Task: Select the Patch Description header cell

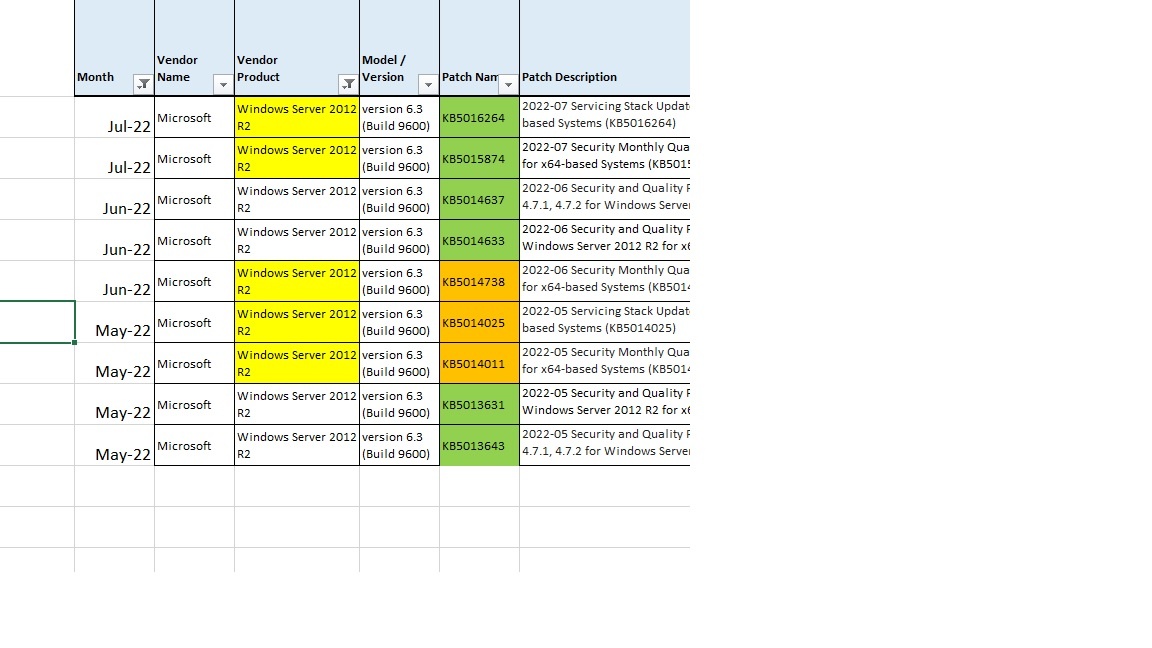Action: (x=605, y=48)
